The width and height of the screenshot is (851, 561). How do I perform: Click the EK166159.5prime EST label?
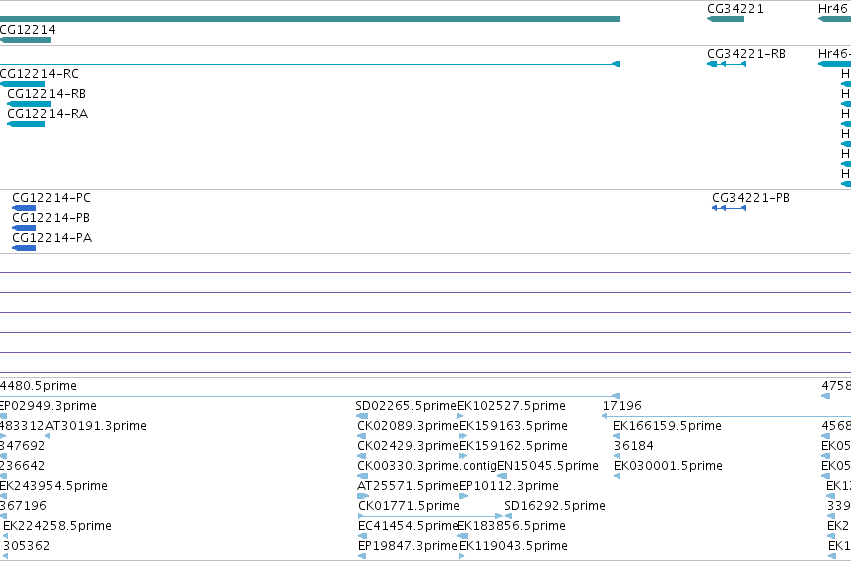tap(667, 426)
